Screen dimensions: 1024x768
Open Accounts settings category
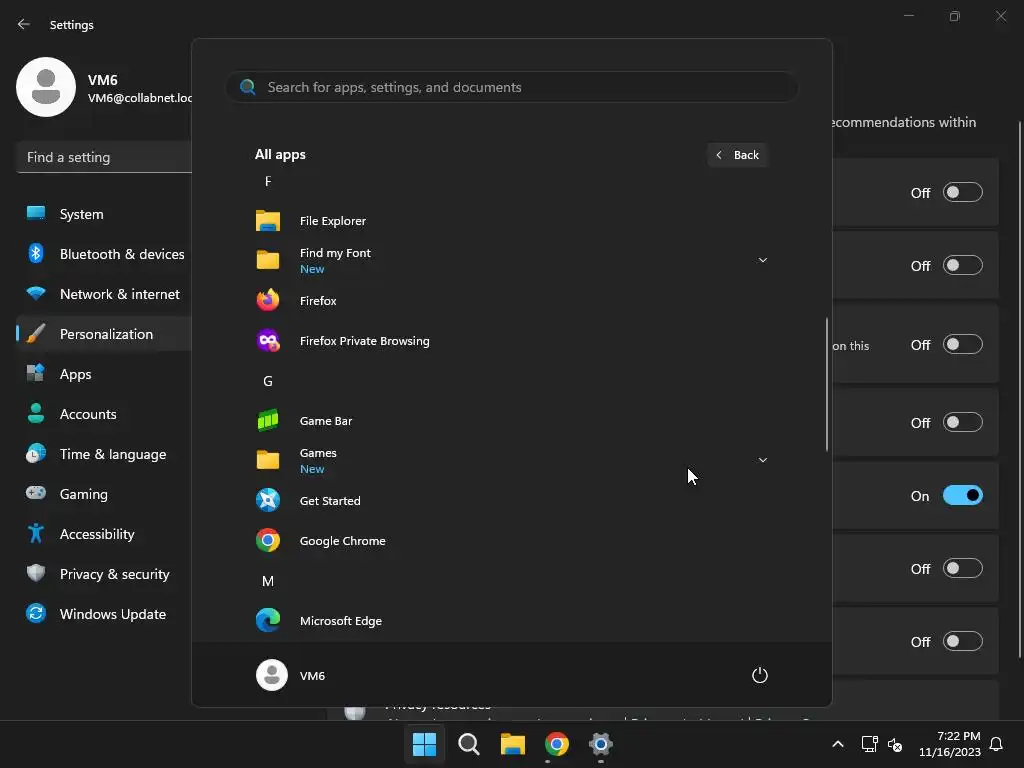tap(104, 414)
